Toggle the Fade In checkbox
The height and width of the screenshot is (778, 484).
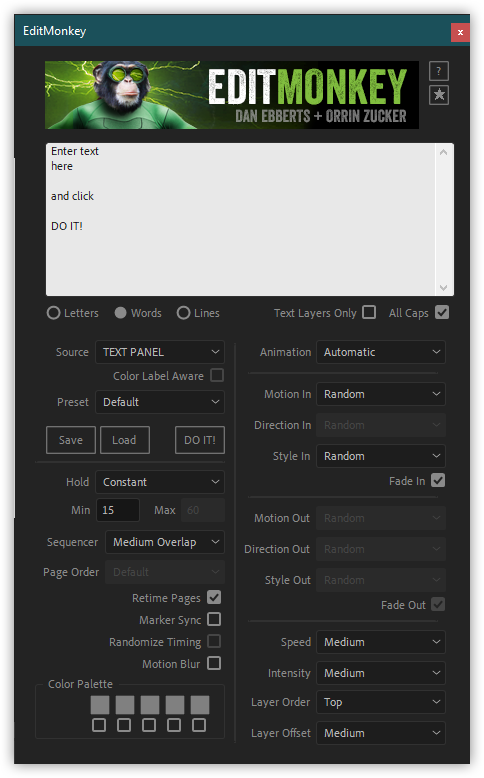(438, 480)
